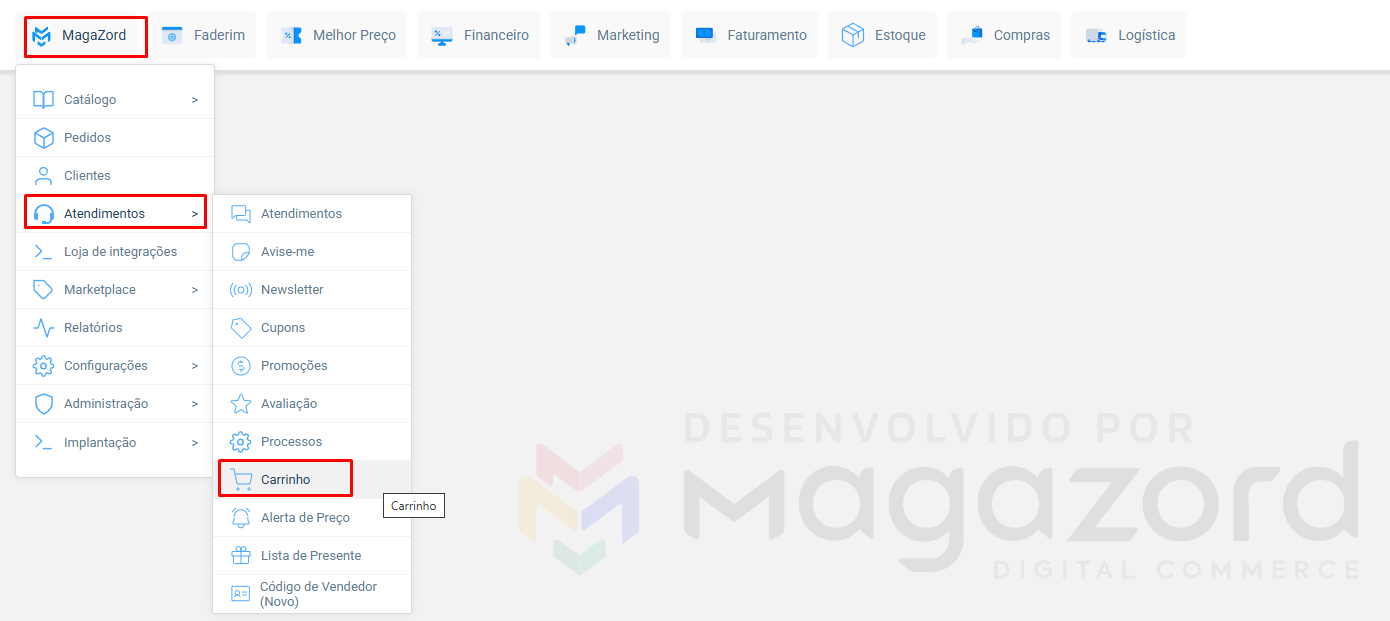Click the submenu Atendimentos chat bubbles icon
Screen dimensions: 1390x621
(x=241, y=214)
